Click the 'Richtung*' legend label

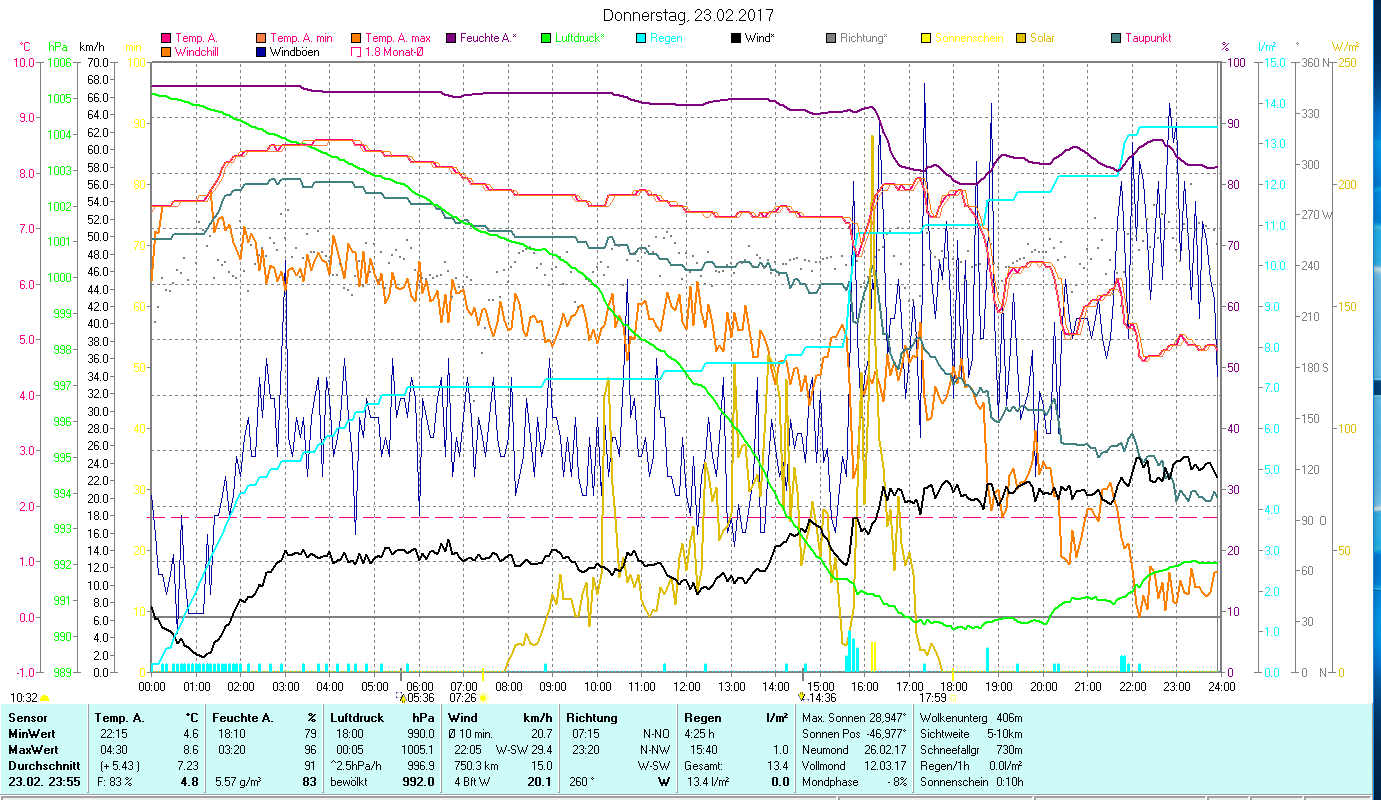864,38
